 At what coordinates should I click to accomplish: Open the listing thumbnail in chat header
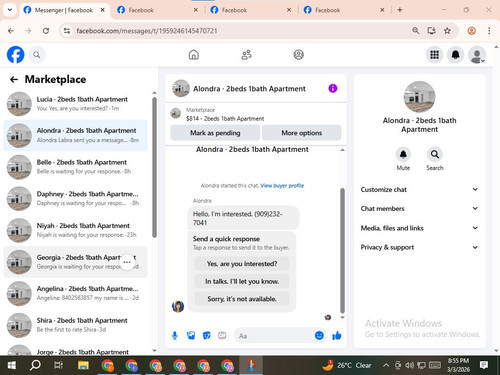click(181, 88)
